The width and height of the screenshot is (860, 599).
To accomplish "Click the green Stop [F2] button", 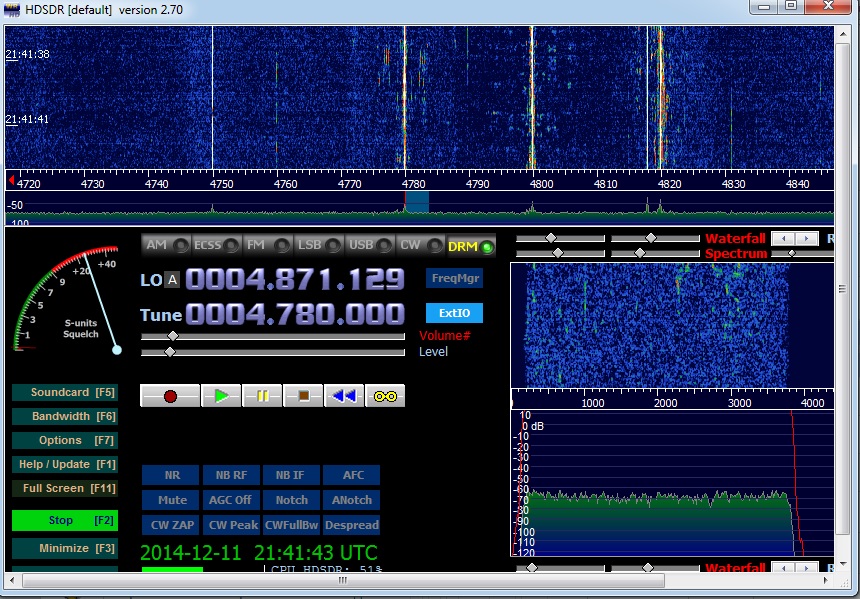I will 65,520.
